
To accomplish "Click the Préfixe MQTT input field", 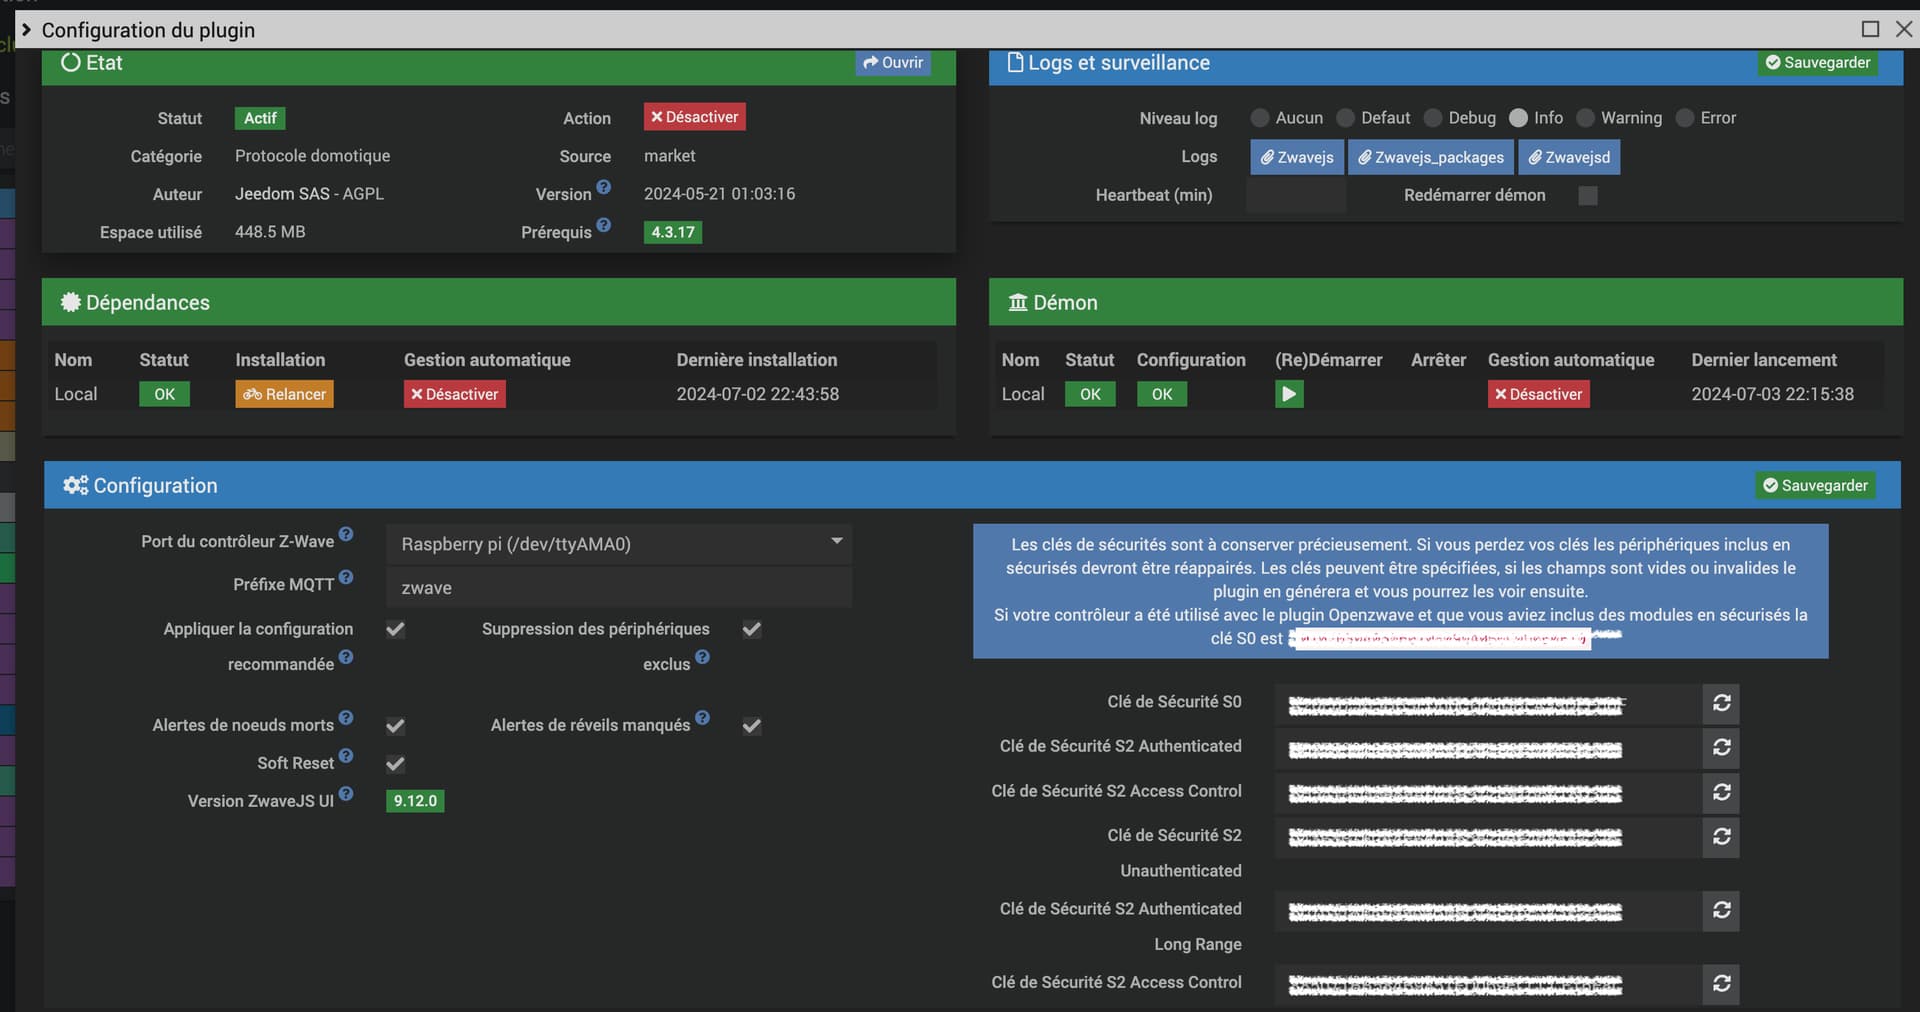I will (619, 588).
